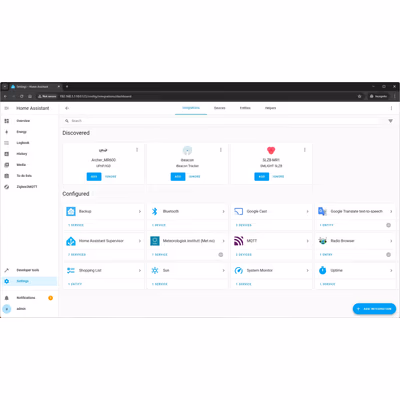The image size is (400, 400).
Task: Open the iBeacon card three-dot menu
Action: click(221, 150)
